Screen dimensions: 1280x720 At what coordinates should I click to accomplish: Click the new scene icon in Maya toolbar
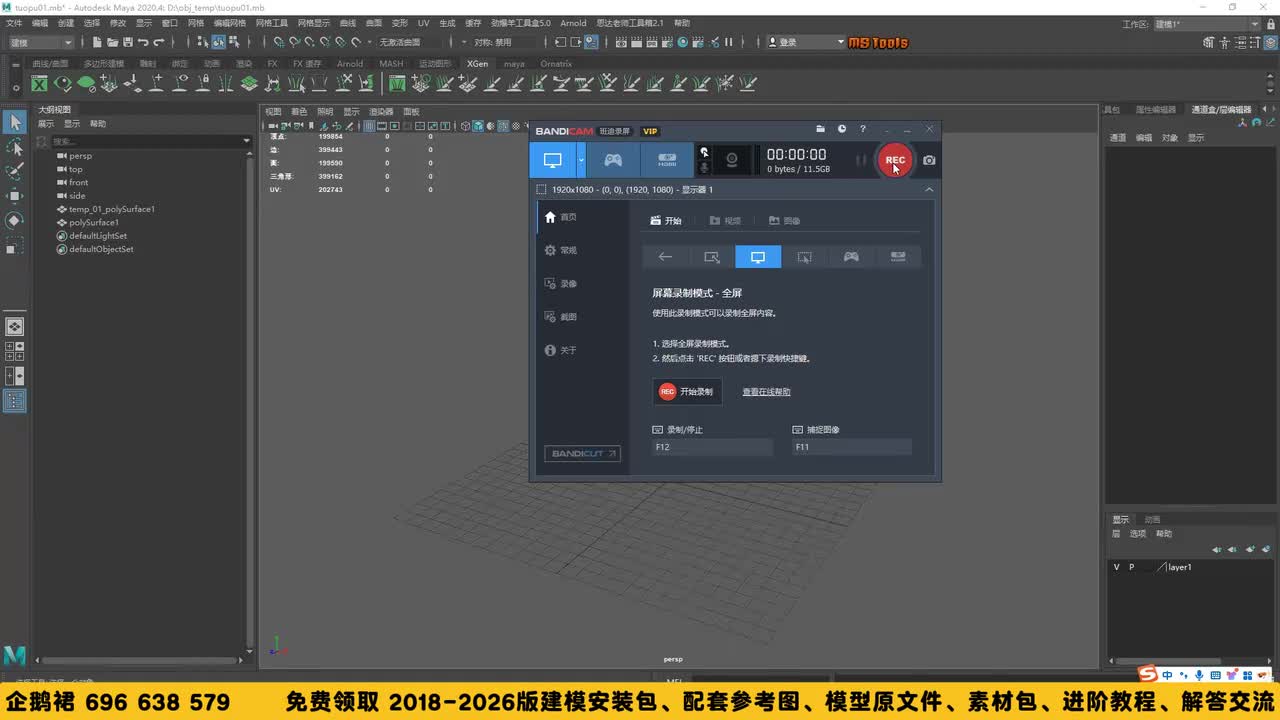pos(97,42)
